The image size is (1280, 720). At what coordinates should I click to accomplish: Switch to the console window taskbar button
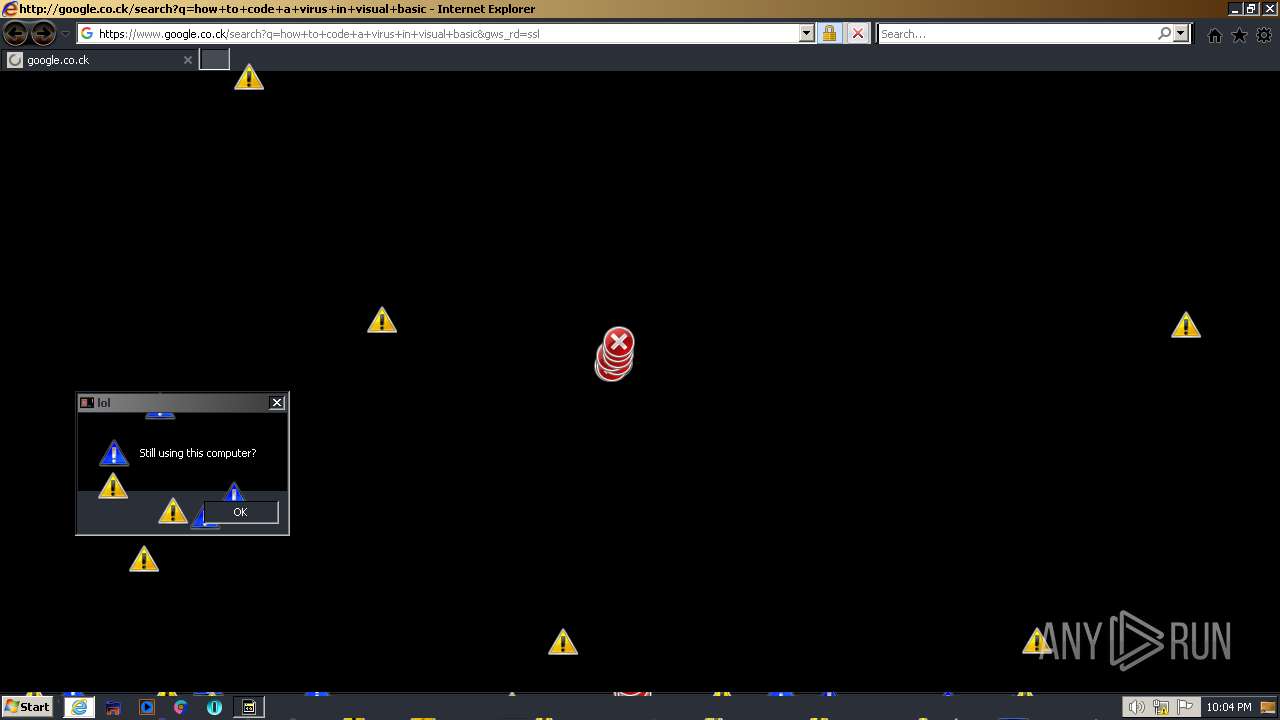tap(249, 707)
